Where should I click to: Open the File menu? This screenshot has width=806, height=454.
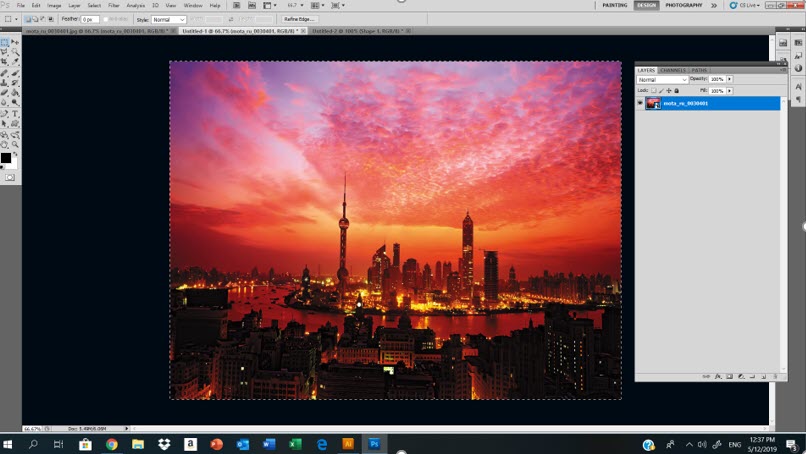21,5
